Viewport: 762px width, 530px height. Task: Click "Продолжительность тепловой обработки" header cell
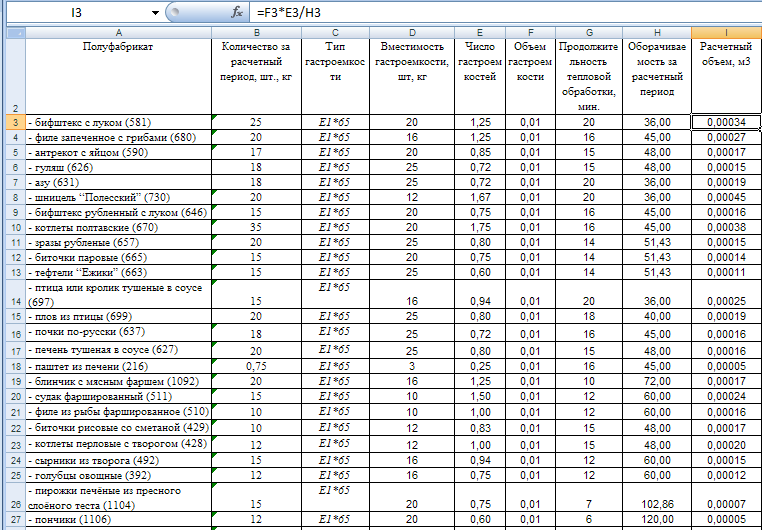pos(589,77)
